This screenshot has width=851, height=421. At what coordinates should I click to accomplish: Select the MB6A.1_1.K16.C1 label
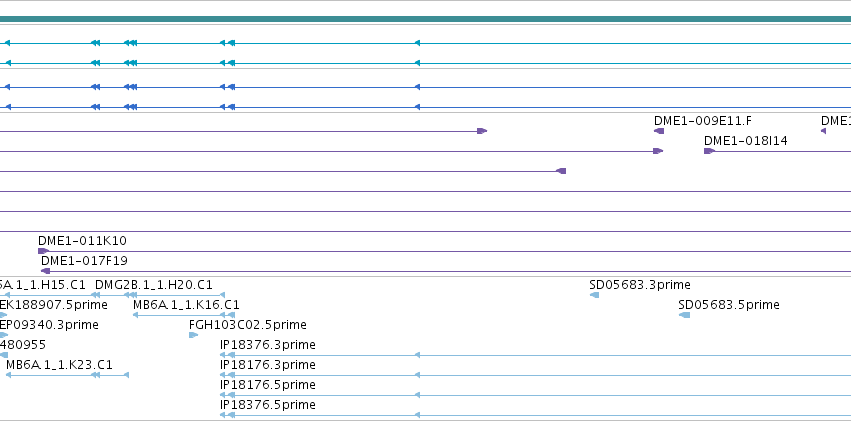[186, 305]
